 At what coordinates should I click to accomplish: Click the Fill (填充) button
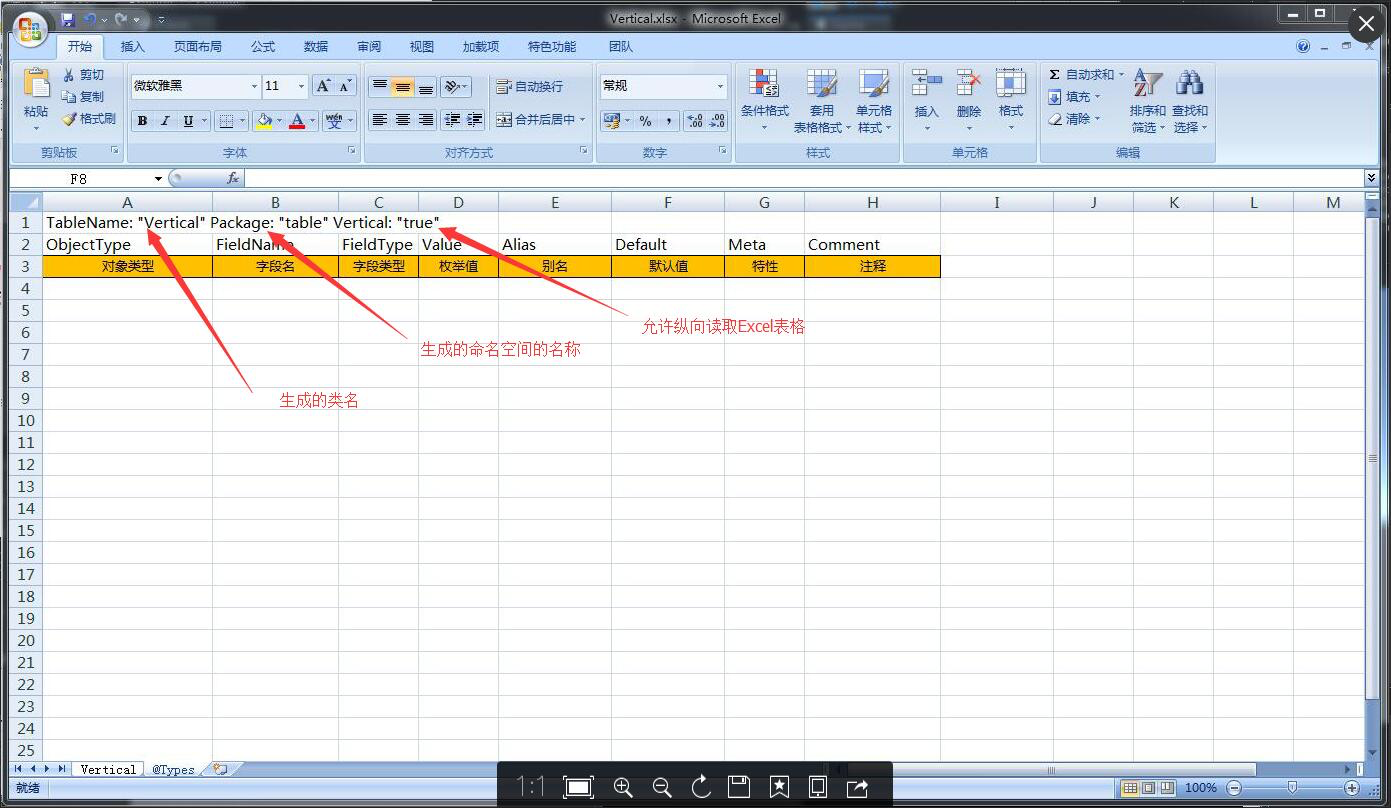(x=1074, y=97)
